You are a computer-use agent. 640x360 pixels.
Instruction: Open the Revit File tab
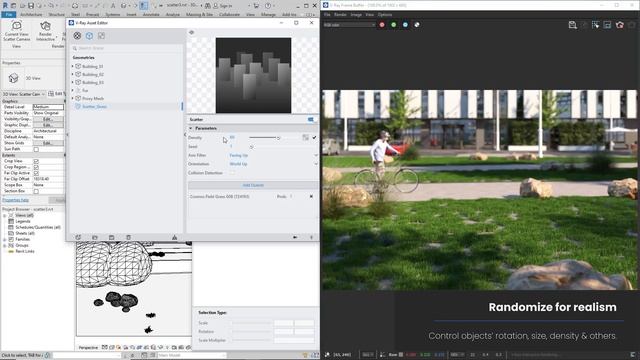9,14
